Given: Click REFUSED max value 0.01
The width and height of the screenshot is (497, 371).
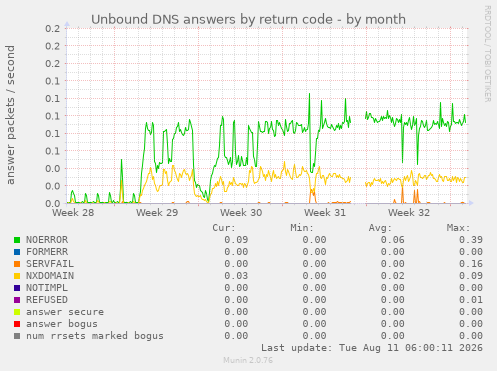Looking at the screenshot, I should [x=471, y=300].
